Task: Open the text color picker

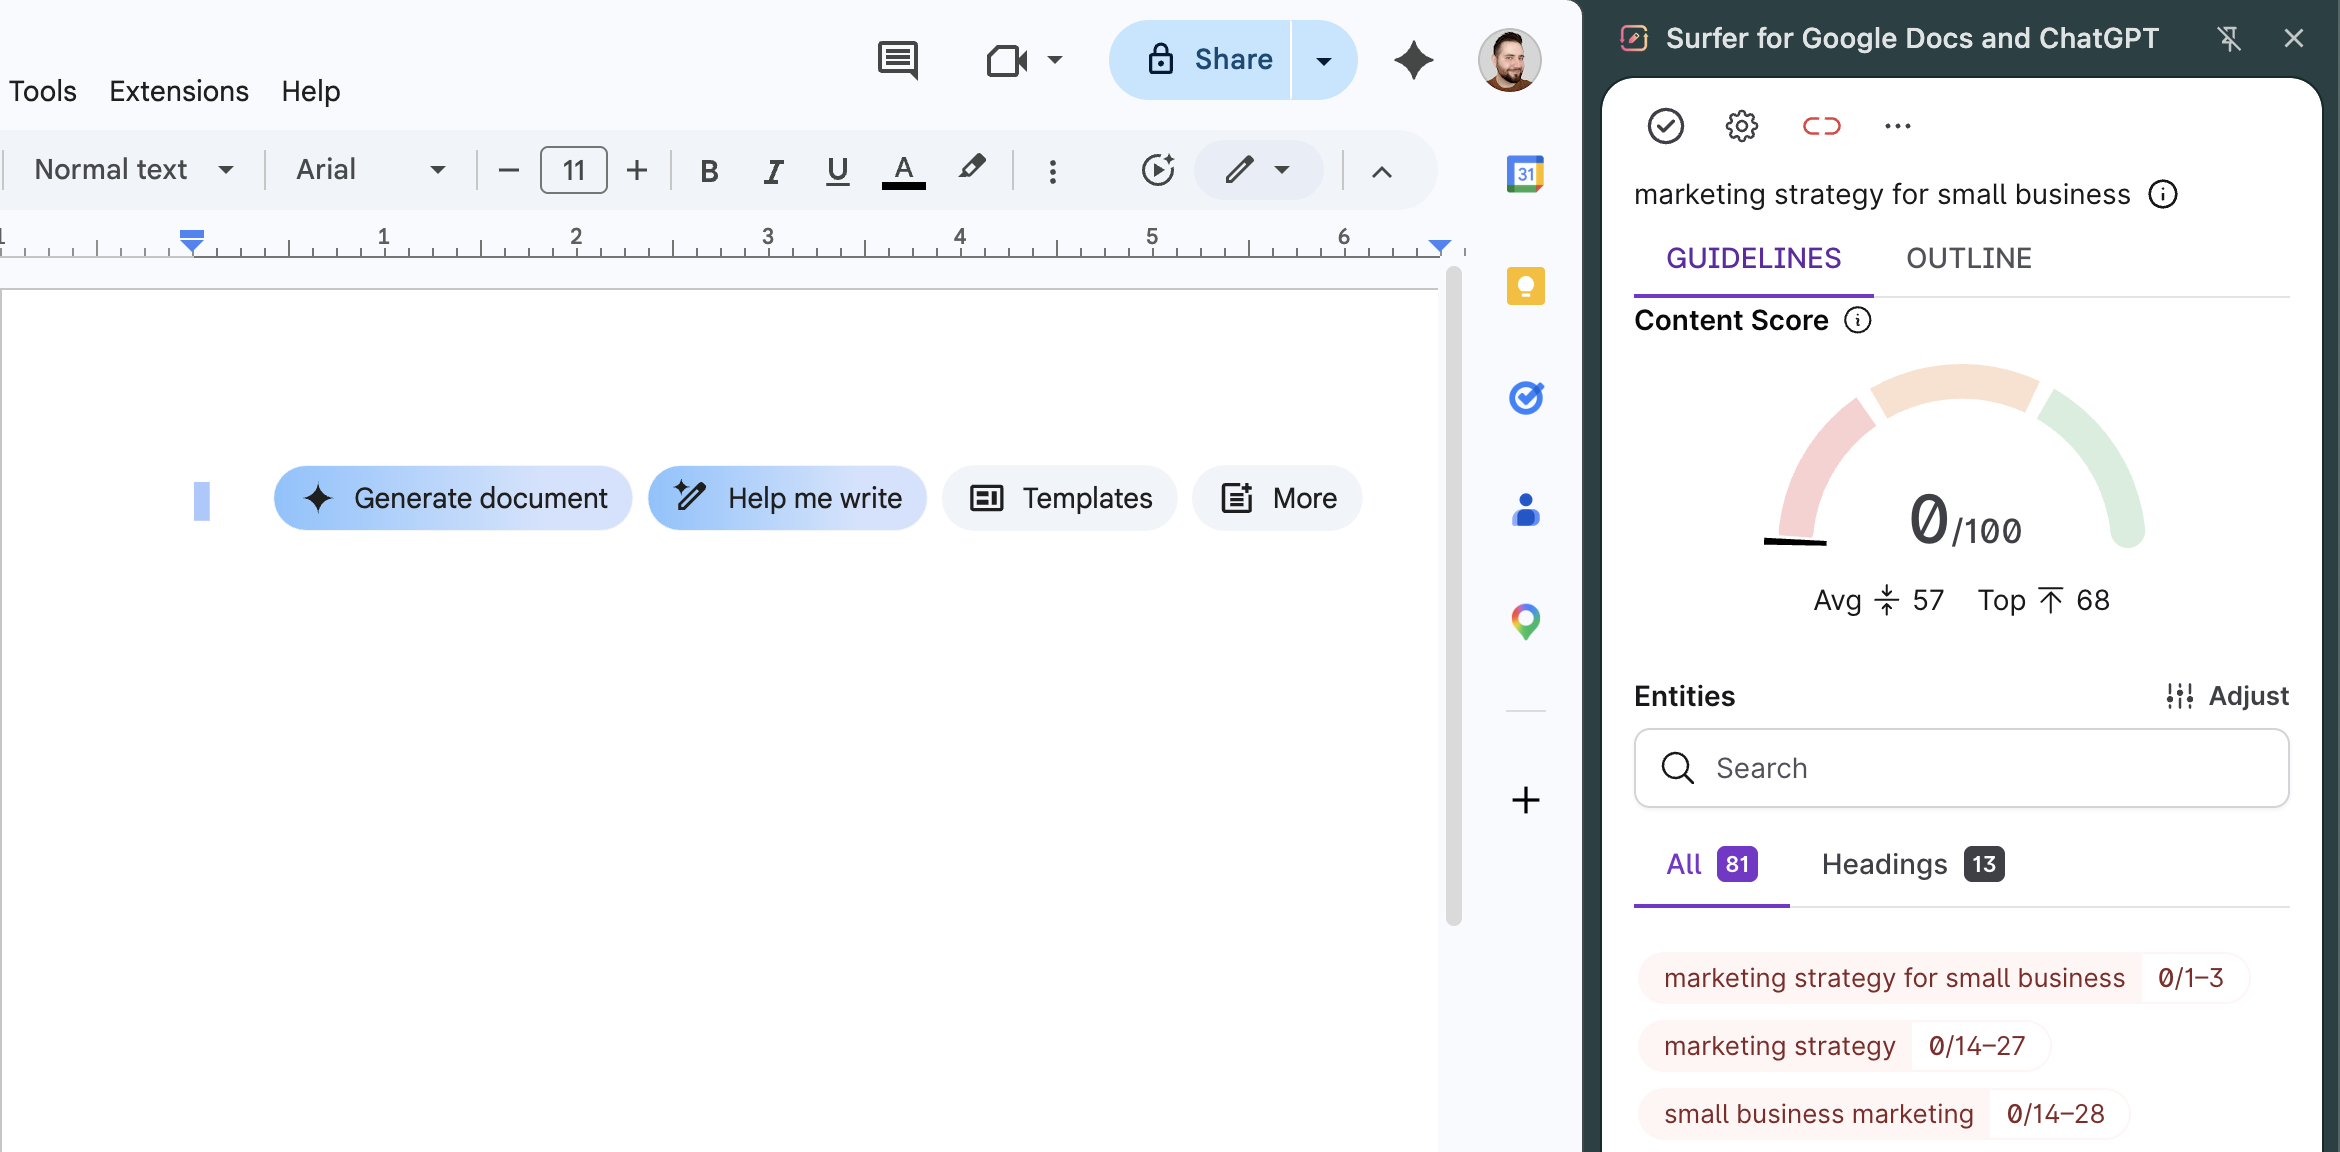Action: coord(903,170)
